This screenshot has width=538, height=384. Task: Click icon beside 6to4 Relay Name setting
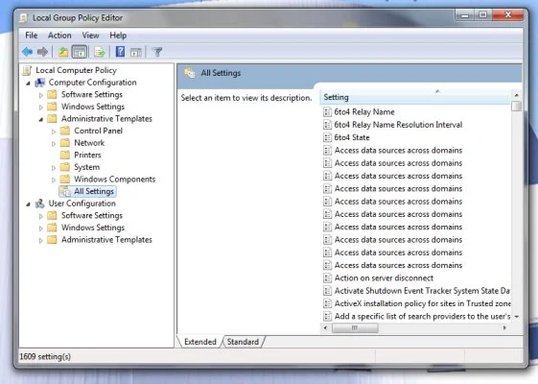coord(327,112)
